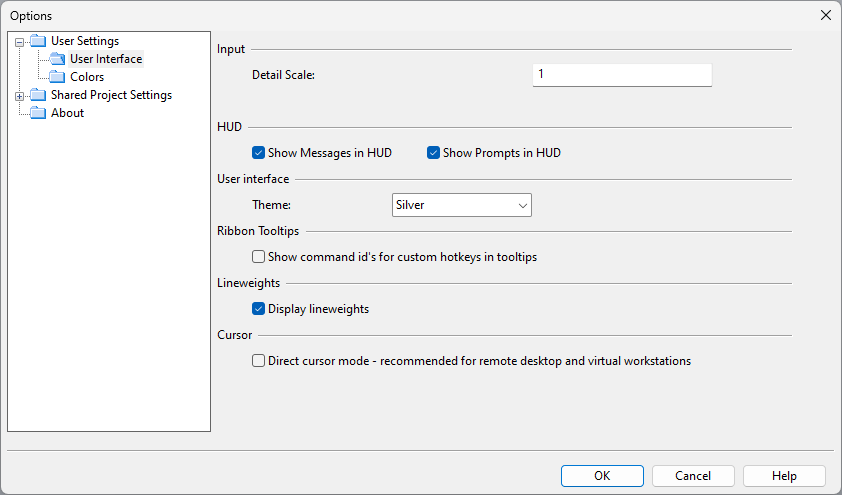This screenshot has height=495, width=842.
Task: Click the Shared Project Settings folder icon
Action: click(38, 95)
